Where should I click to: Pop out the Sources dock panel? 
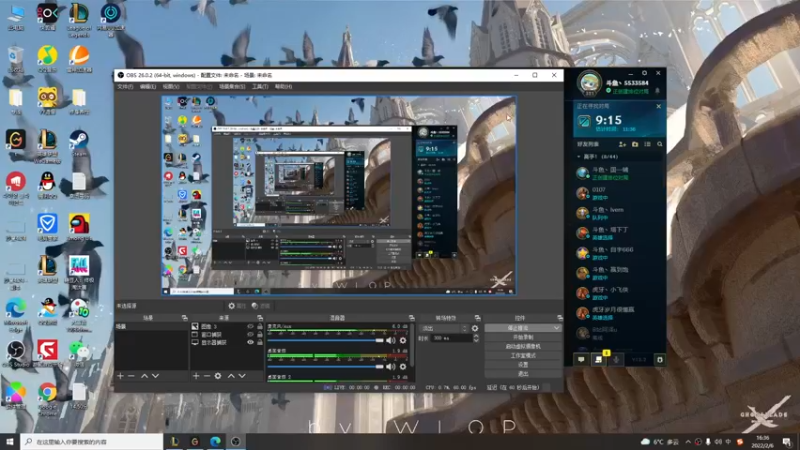(x=260, y=318)
